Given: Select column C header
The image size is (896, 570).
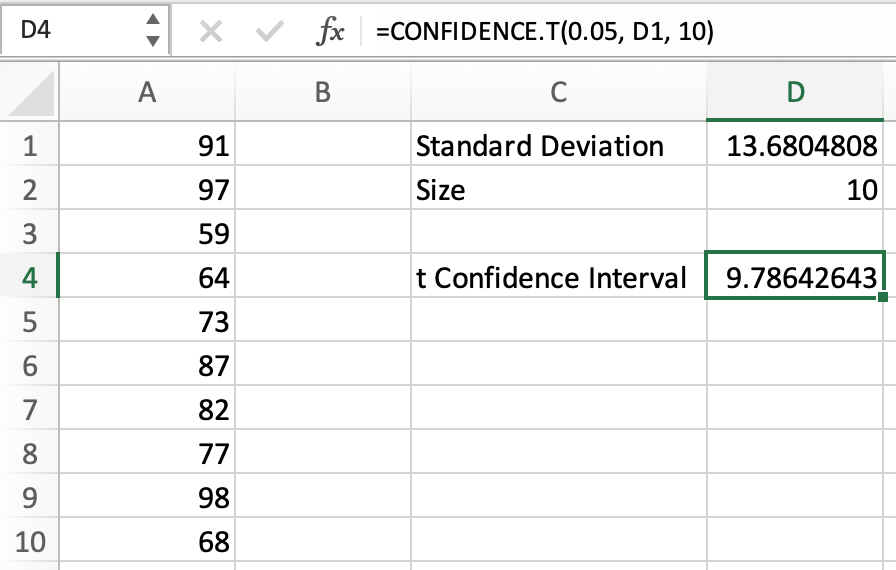Looking at the screenshot, I should tap(558, 93).
